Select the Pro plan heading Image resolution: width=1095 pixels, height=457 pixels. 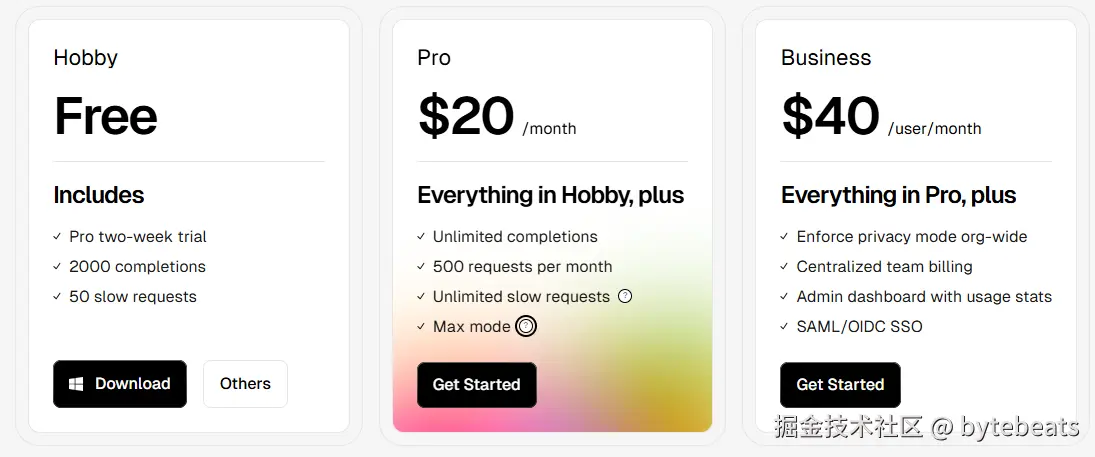click(x=434, y=58)
